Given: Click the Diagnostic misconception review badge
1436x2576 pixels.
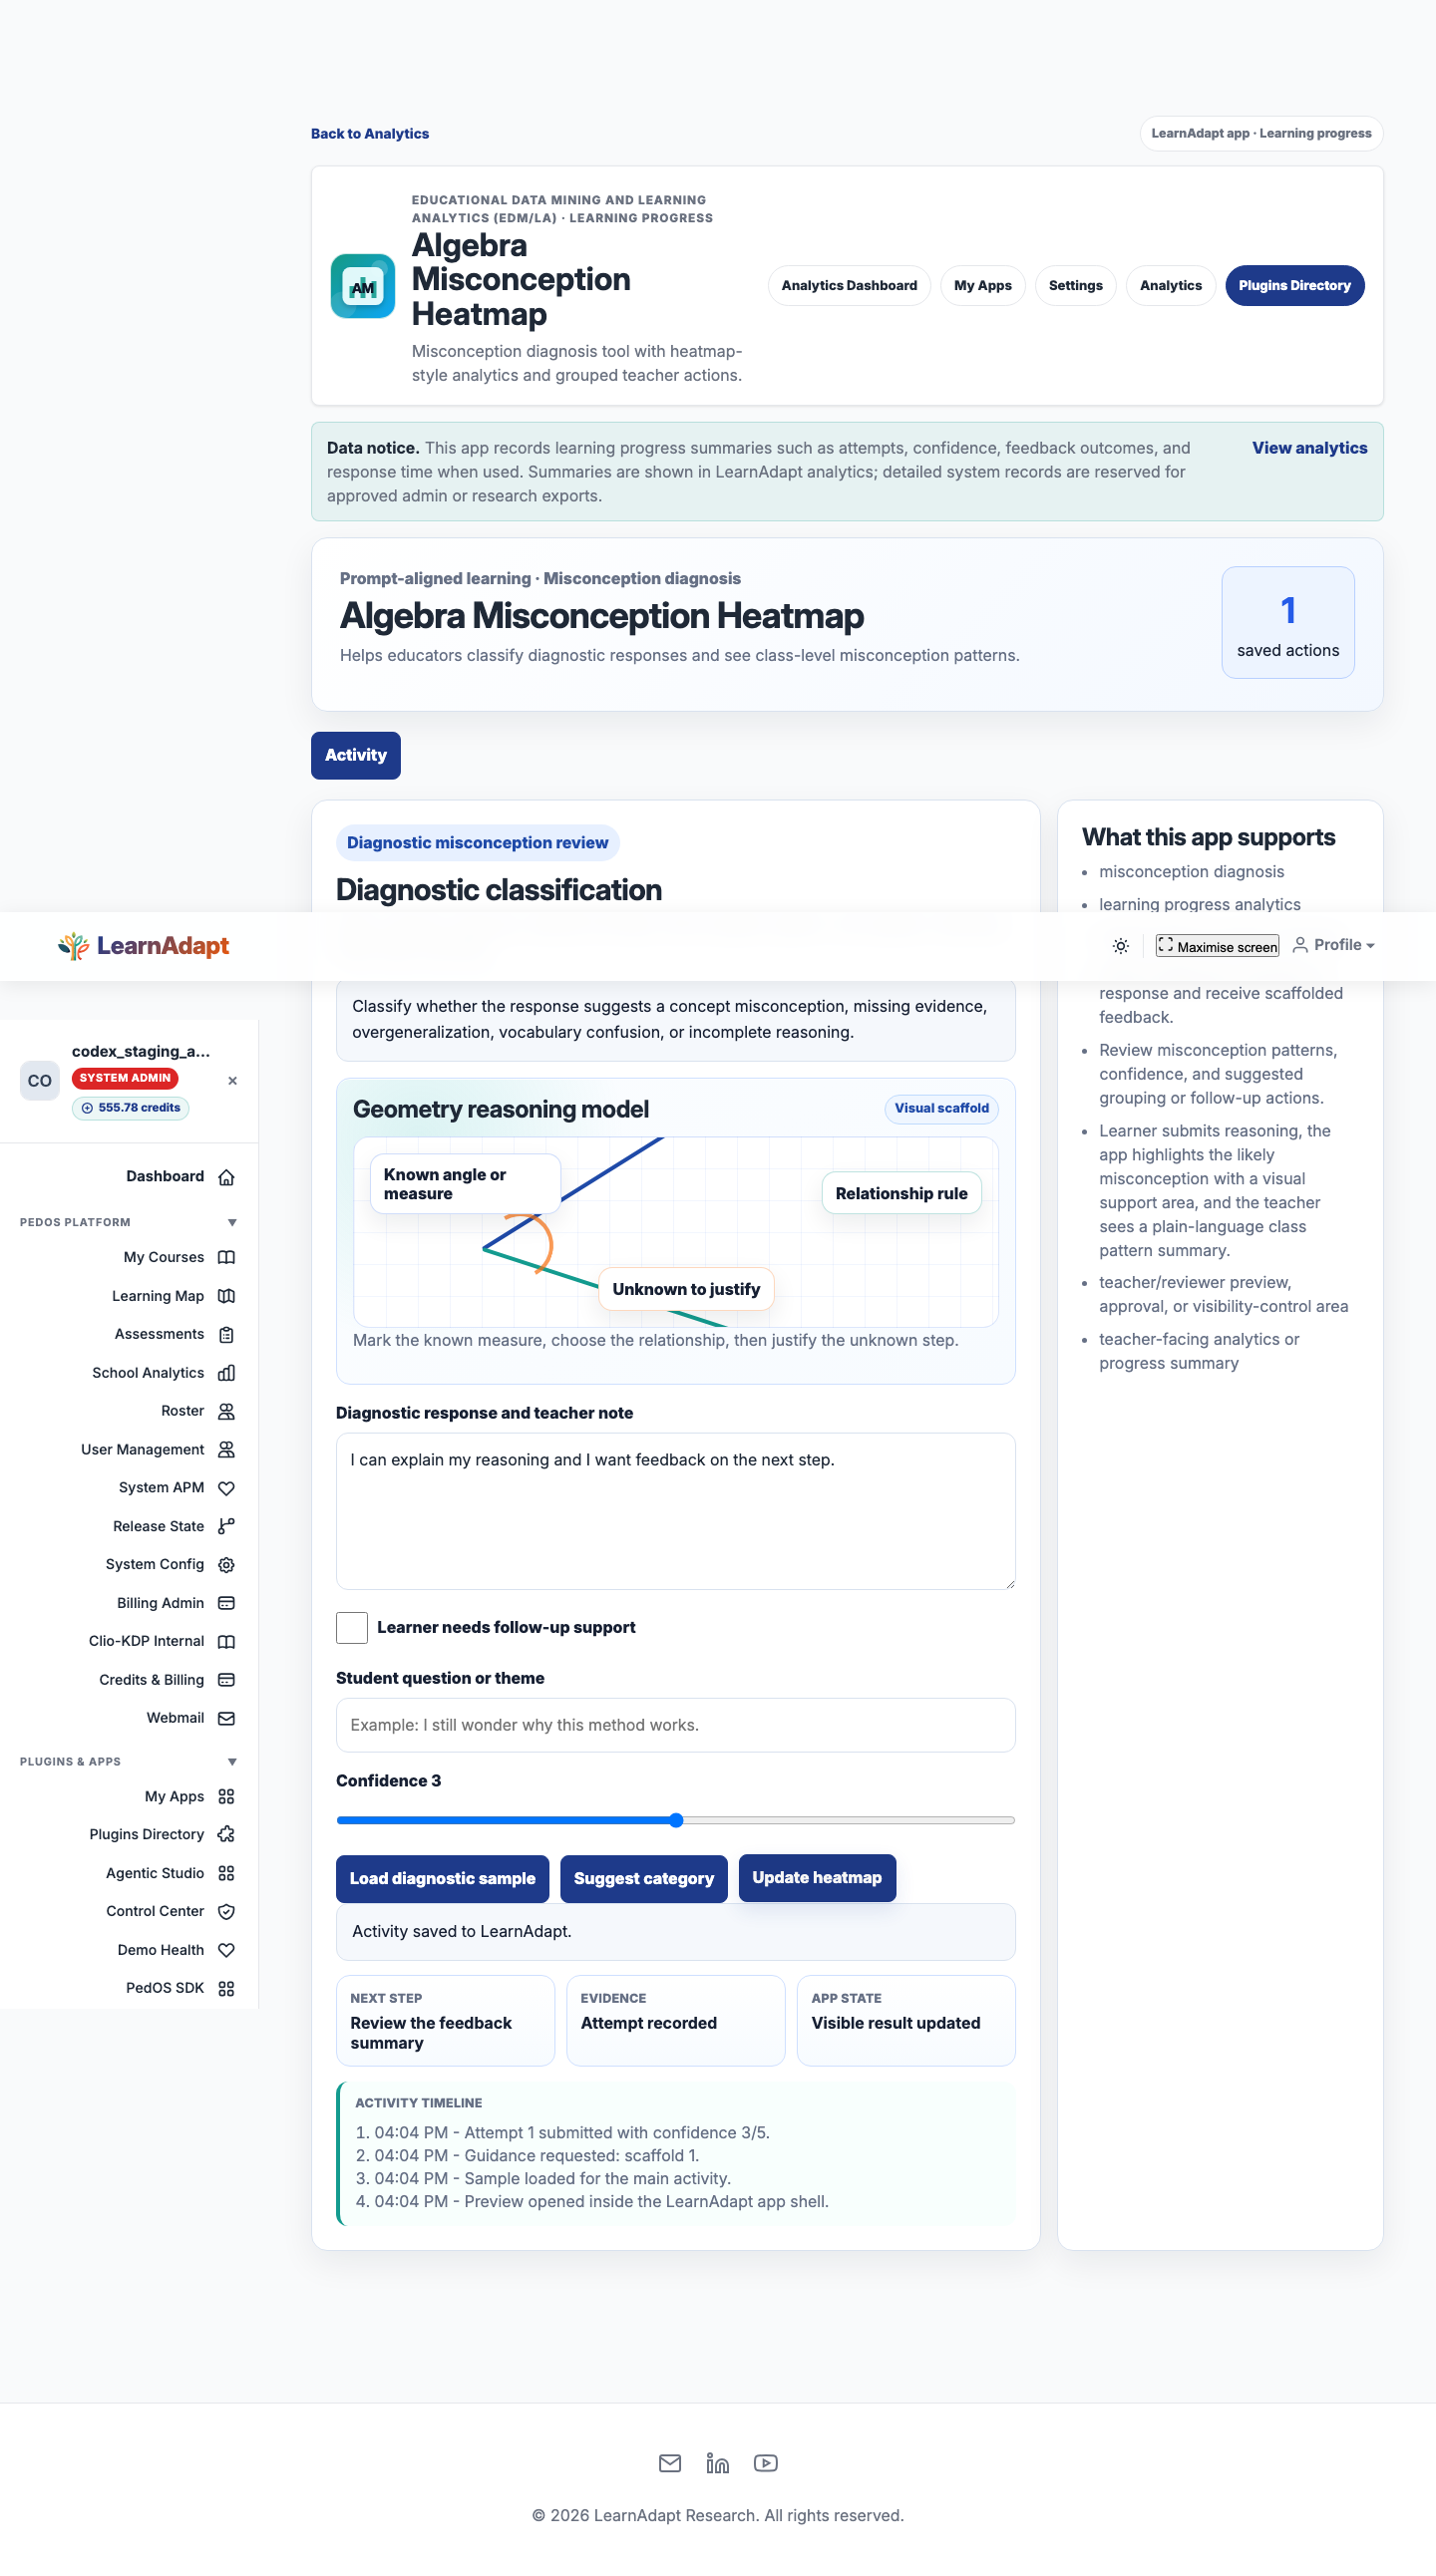Looking at the screenshot, I should (477, 843).
